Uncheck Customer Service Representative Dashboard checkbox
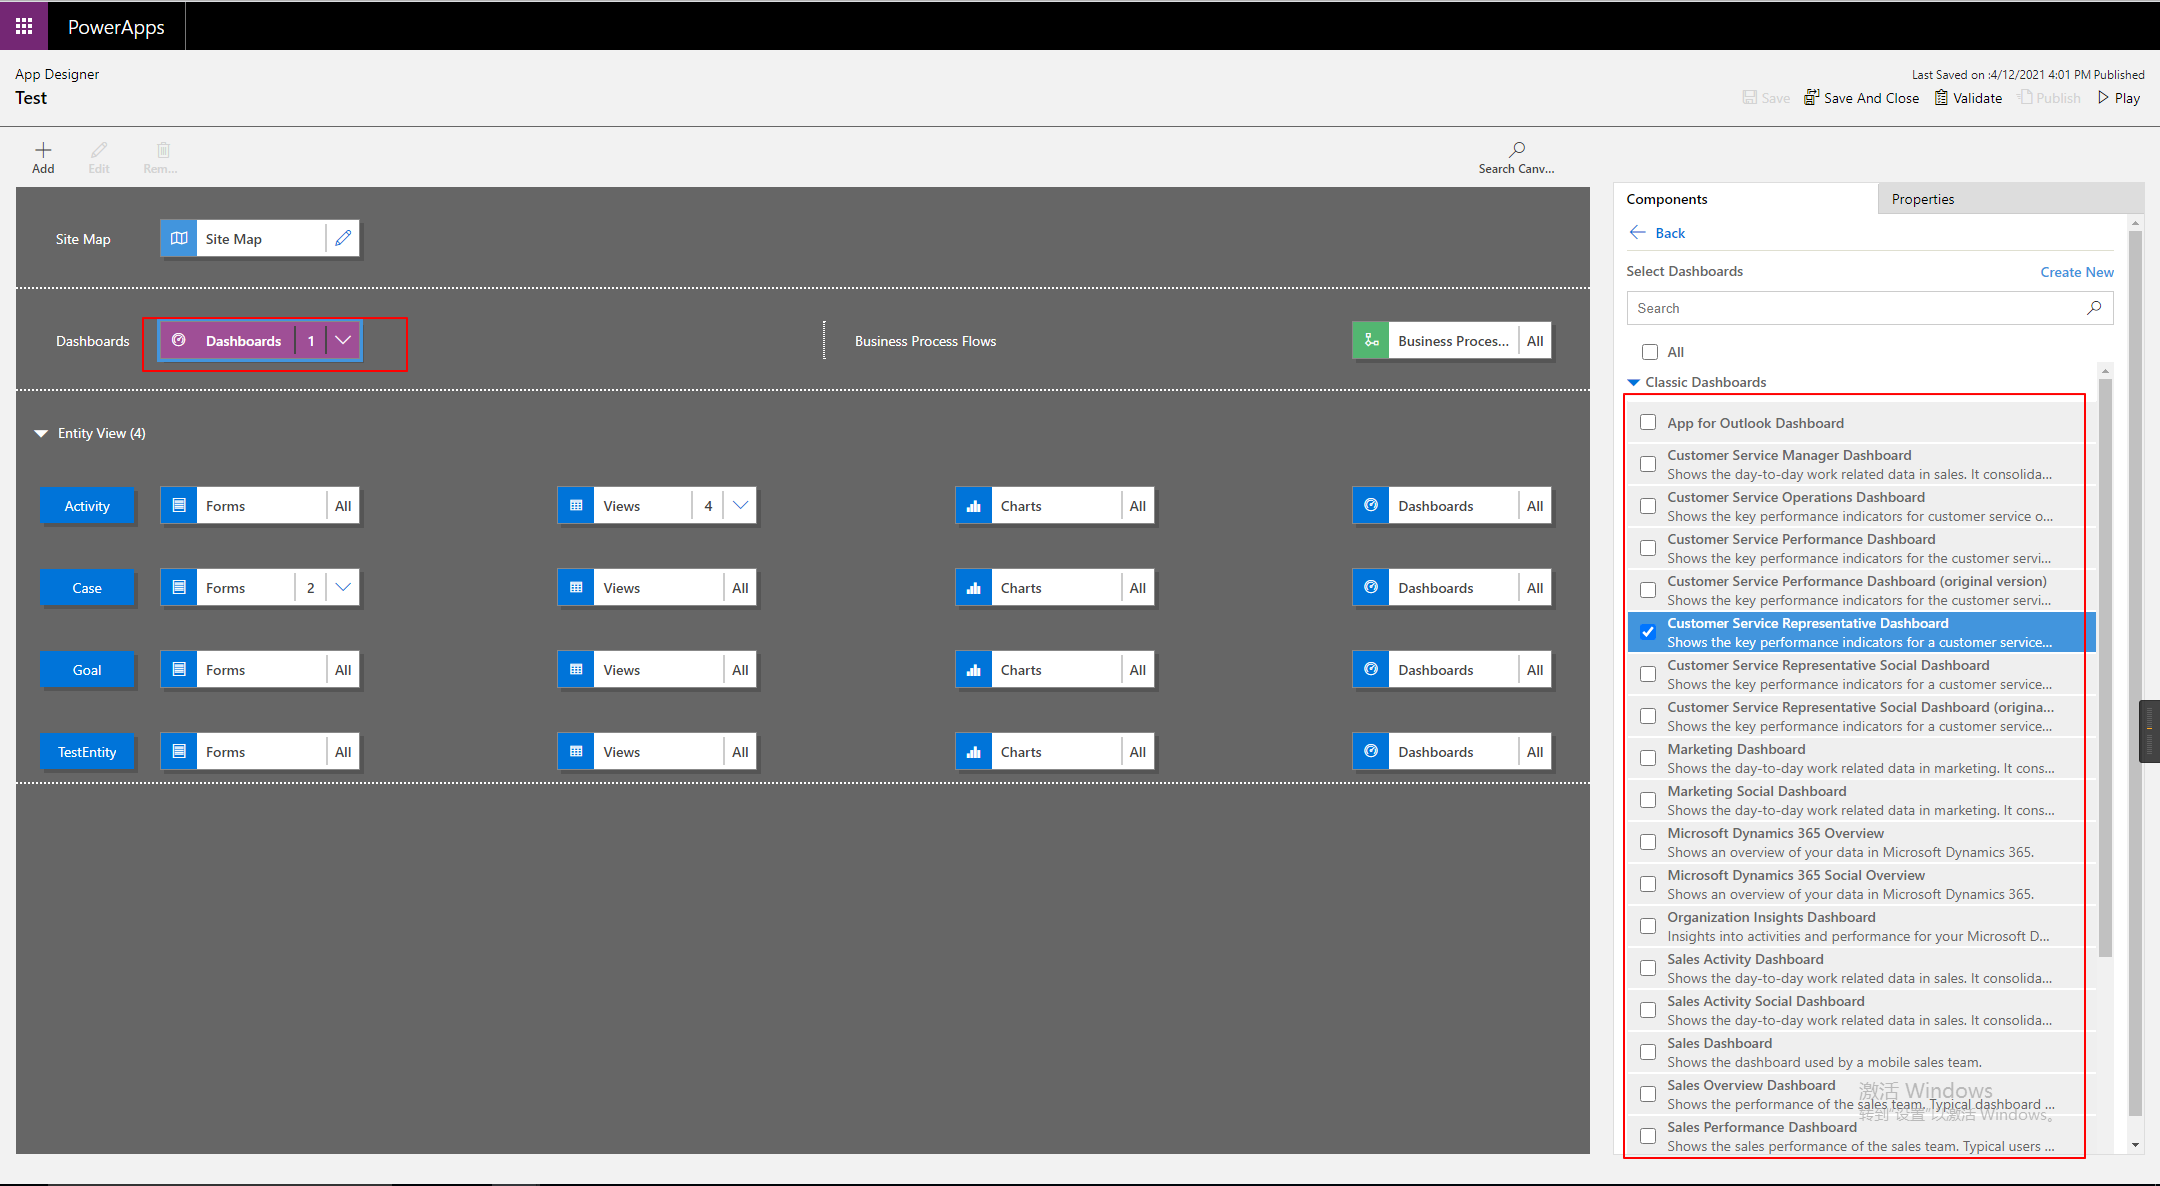This screenshot has height=1186, width=2160. tap(1648, 632)
